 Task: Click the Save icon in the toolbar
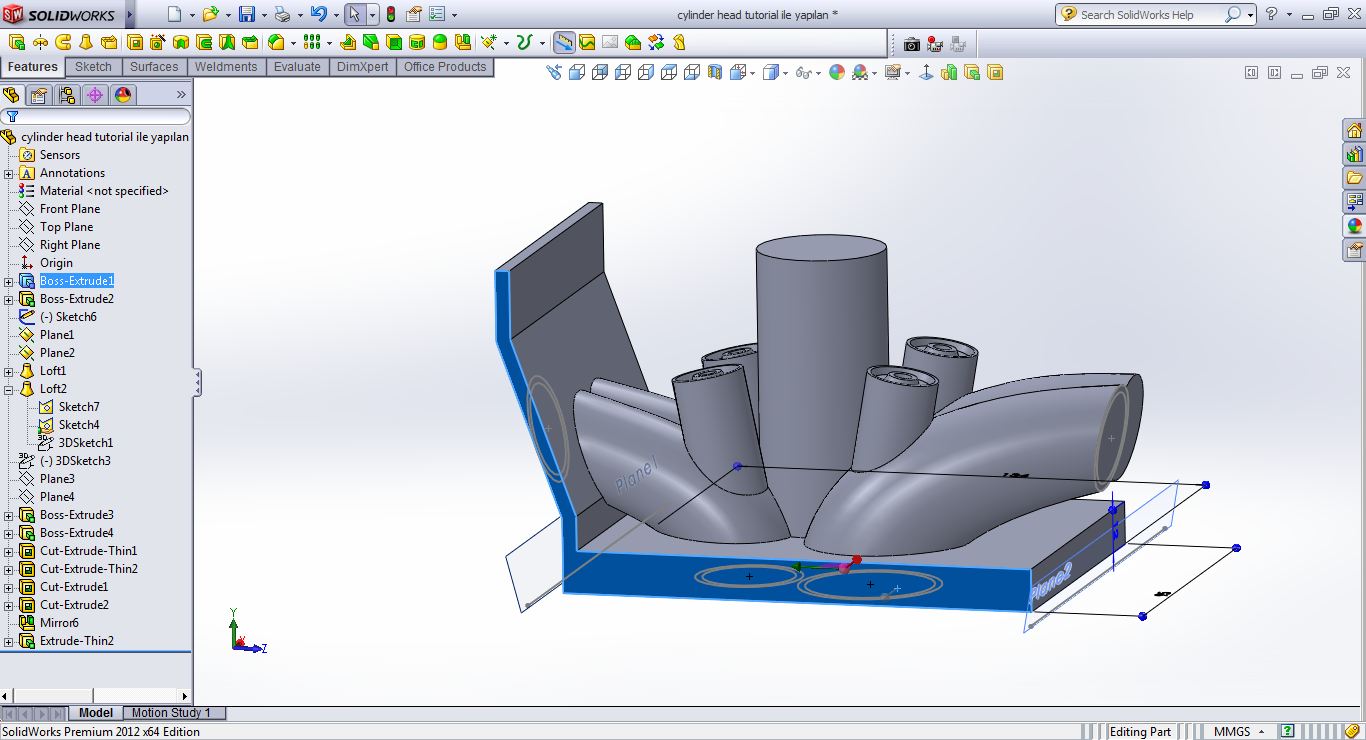click(246, 14)
